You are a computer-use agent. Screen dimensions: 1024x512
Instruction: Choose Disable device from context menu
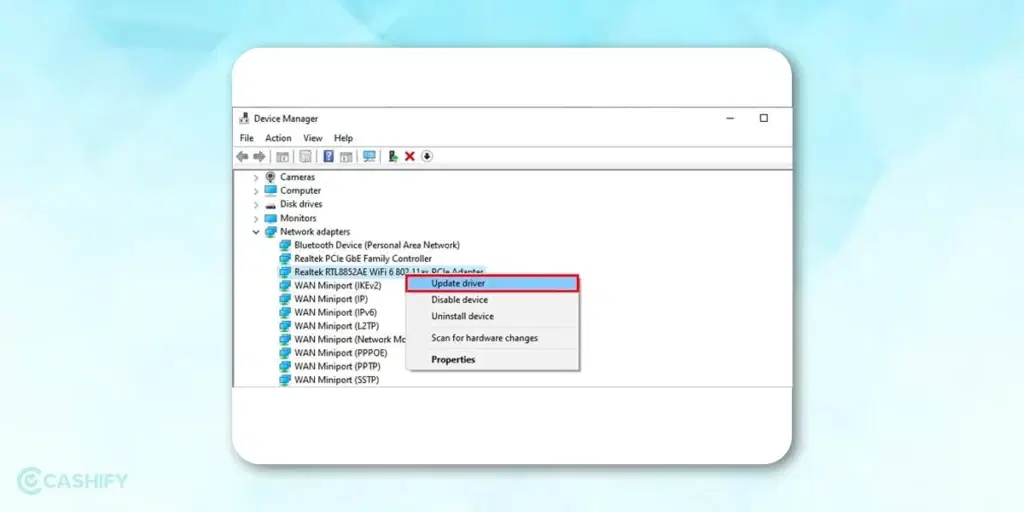[x=492, y=300]
